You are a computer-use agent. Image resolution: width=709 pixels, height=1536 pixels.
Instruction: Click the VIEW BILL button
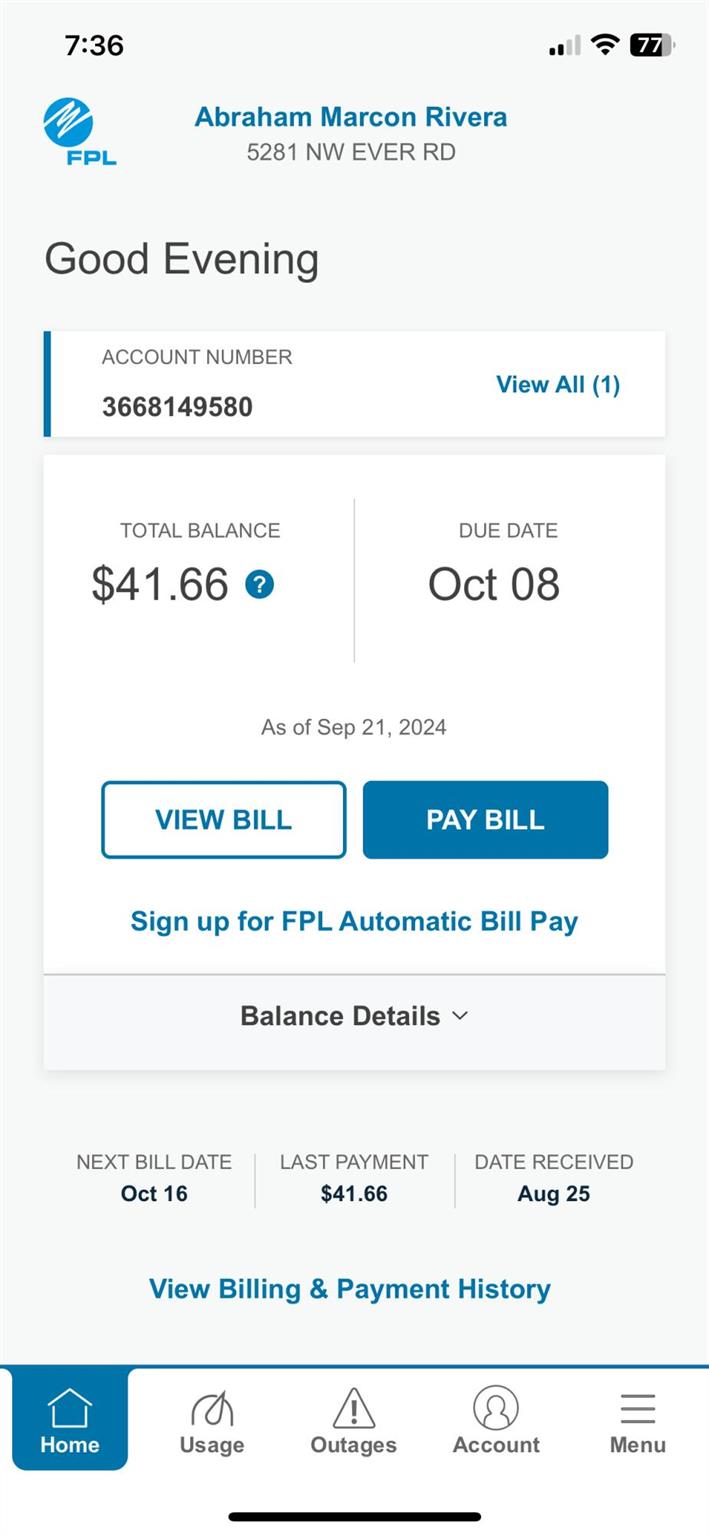[x=224, y=820]
